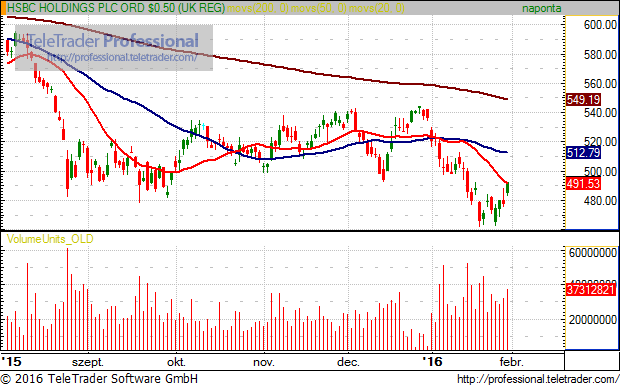Click the 580.00 price axis label
Screen dimensions: 620x388
[x=600, y=55]
